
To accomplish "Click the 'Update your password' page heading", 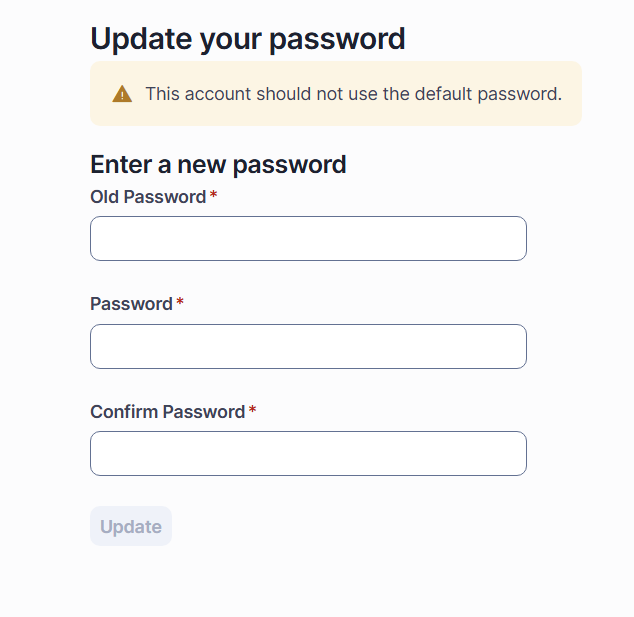I will pos(248,39).
